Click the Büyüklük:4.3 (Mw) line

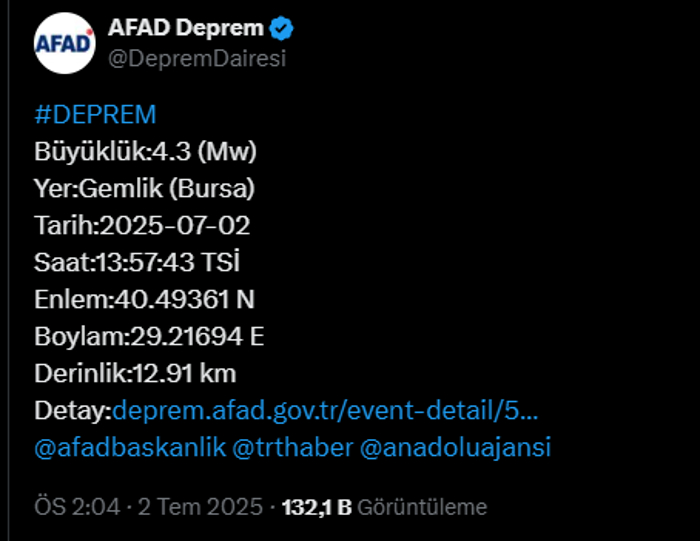pyautogui.click(x=146, y=151)
